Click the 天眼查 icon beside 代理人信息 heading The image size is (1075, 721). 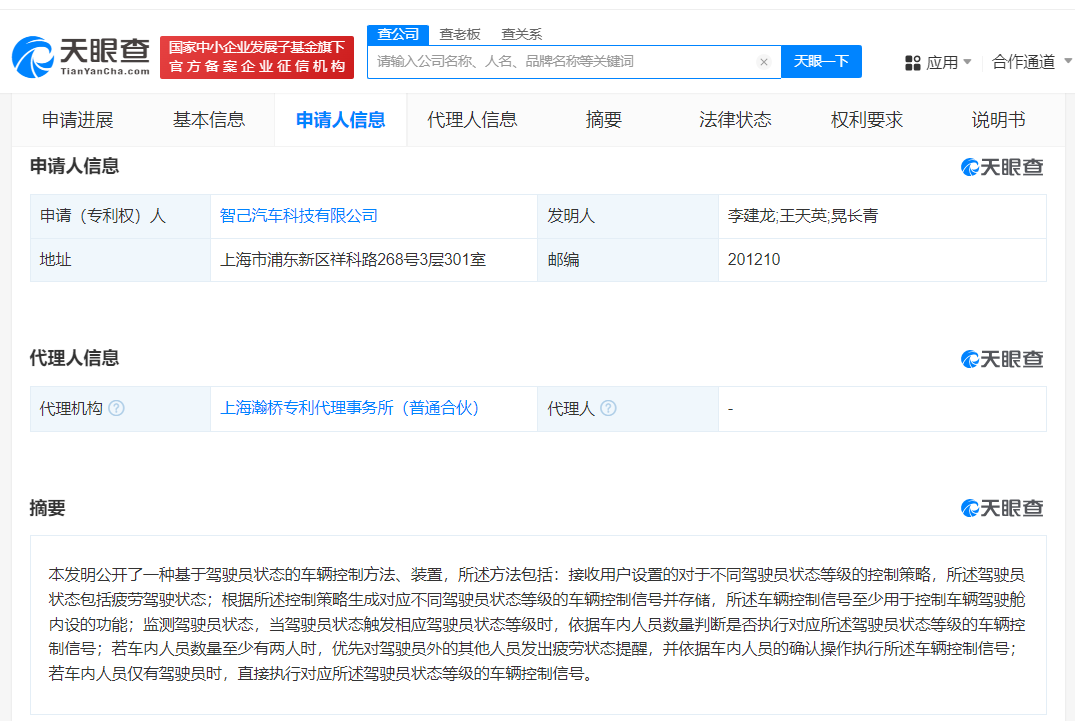click(1002, 359)
